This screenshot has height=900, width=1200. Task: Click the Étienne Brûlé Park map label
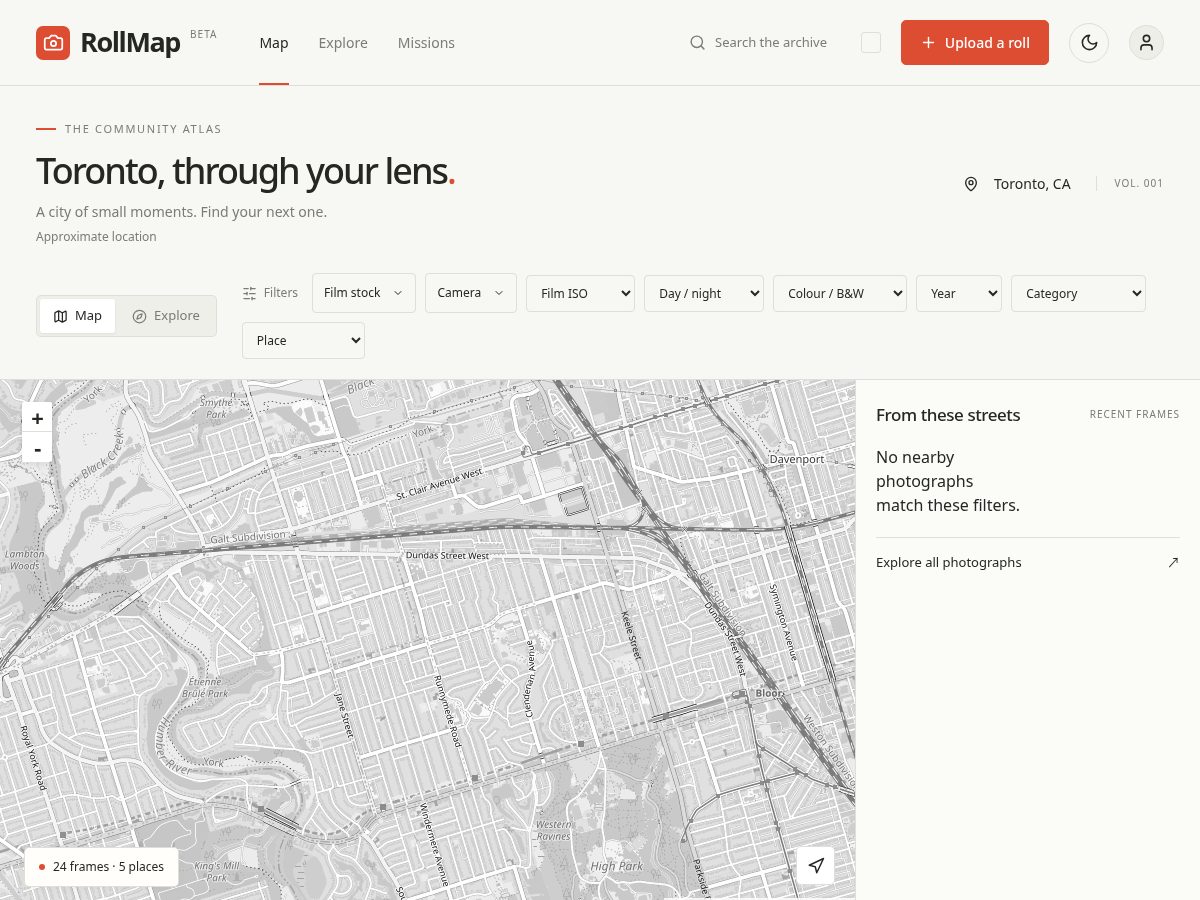point(203,686)
